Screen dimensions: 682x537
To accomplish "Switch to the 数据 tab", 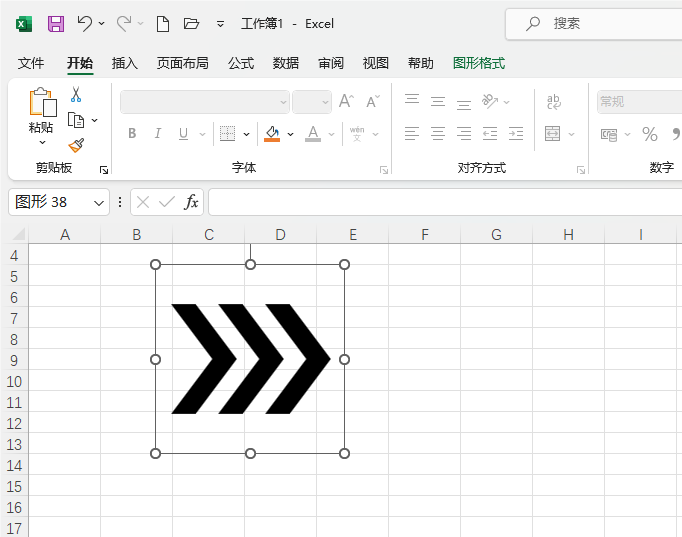I will pos(286,63).
